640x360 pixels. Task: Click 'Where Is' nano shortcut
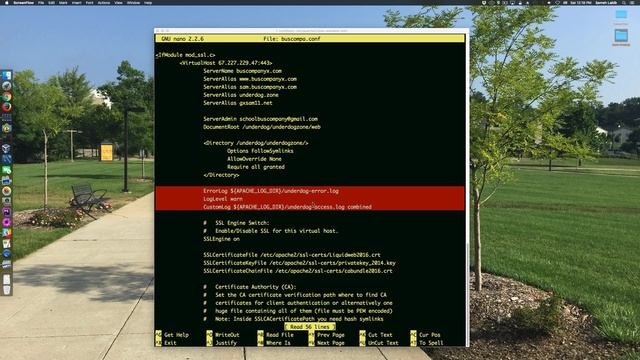click(278, 343)
